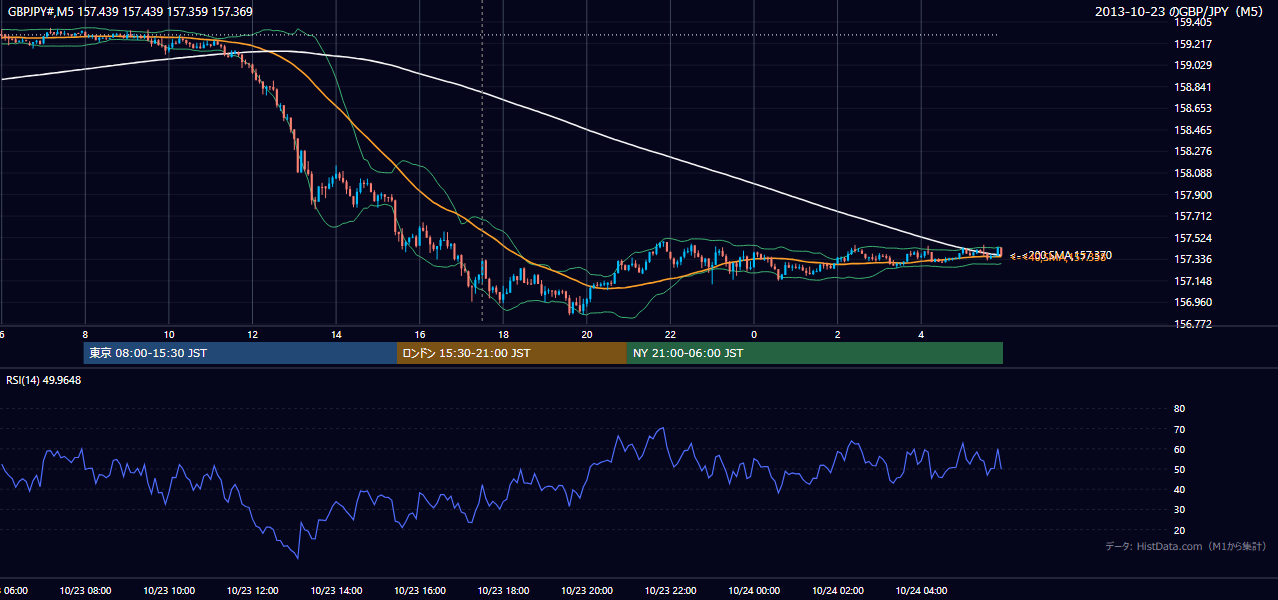Click the 10/23 18:00 time label

[x=503, y=591]
